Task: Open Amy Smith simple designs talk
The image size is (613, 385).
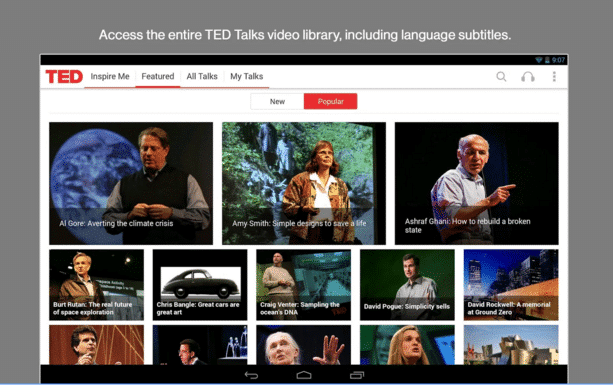Action: [304, 183]
